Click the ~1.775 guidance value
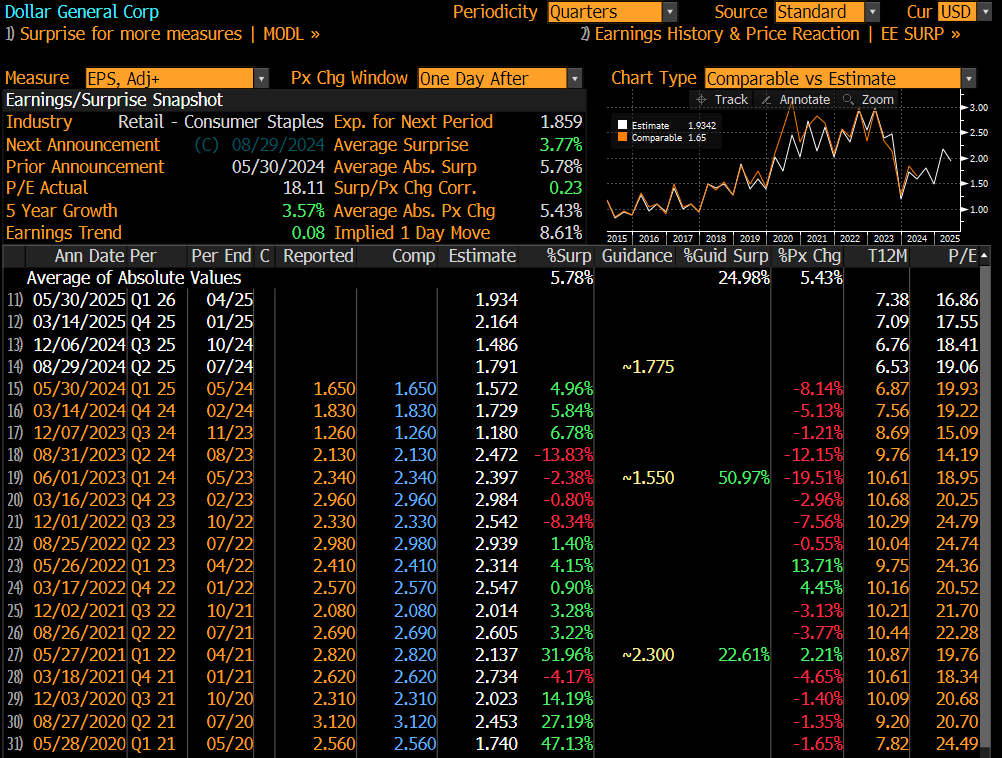The height and width of the screenshot is (758, 1002). 648,367
